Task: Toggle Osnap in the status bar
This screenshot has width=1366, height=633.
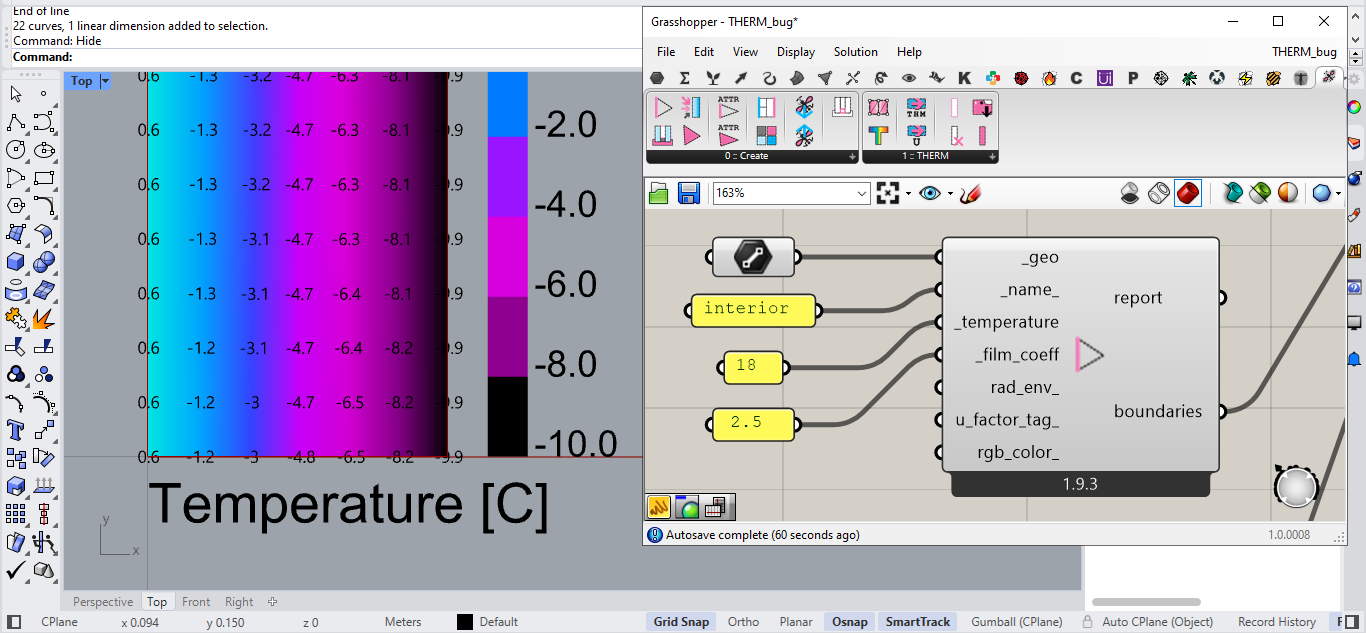Action: tap(849, 622)
